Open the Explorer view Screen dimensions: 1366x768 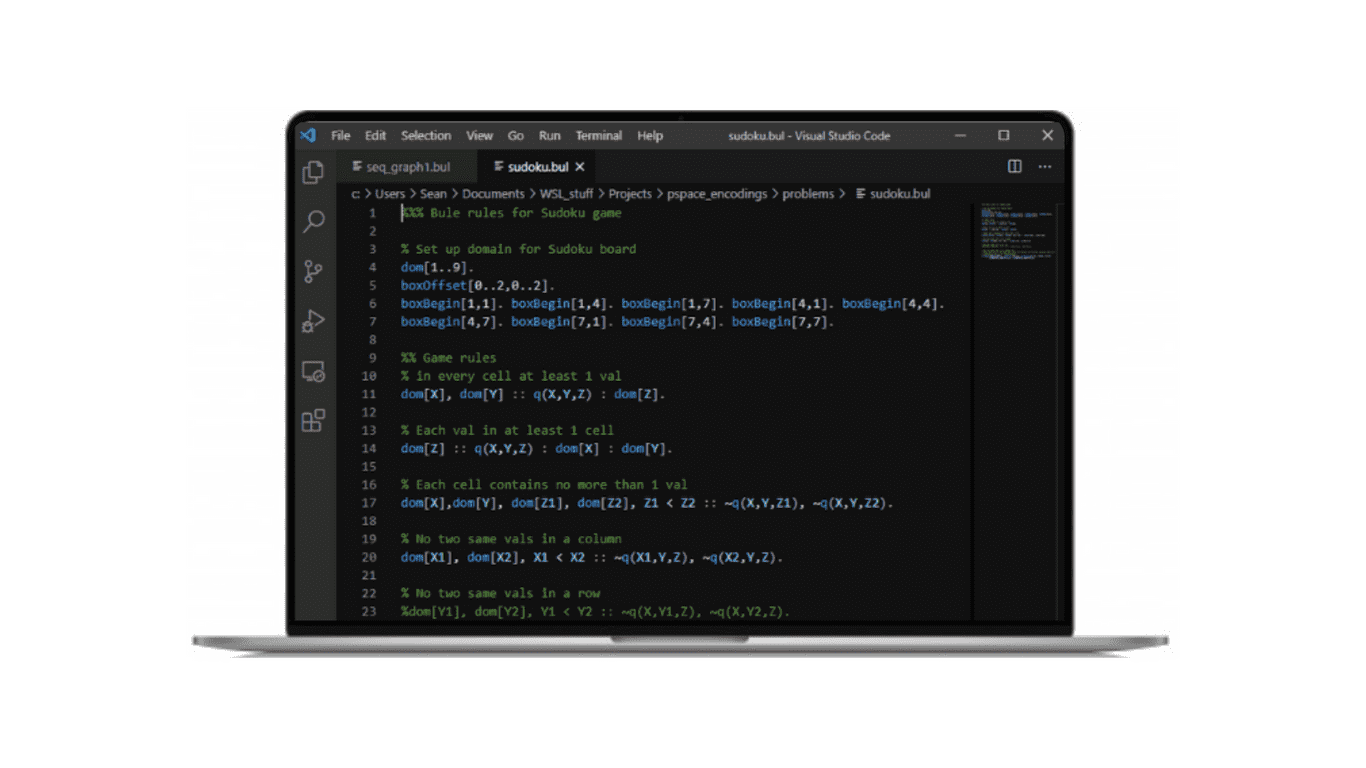pyautogui.click(x=313, y=172)
